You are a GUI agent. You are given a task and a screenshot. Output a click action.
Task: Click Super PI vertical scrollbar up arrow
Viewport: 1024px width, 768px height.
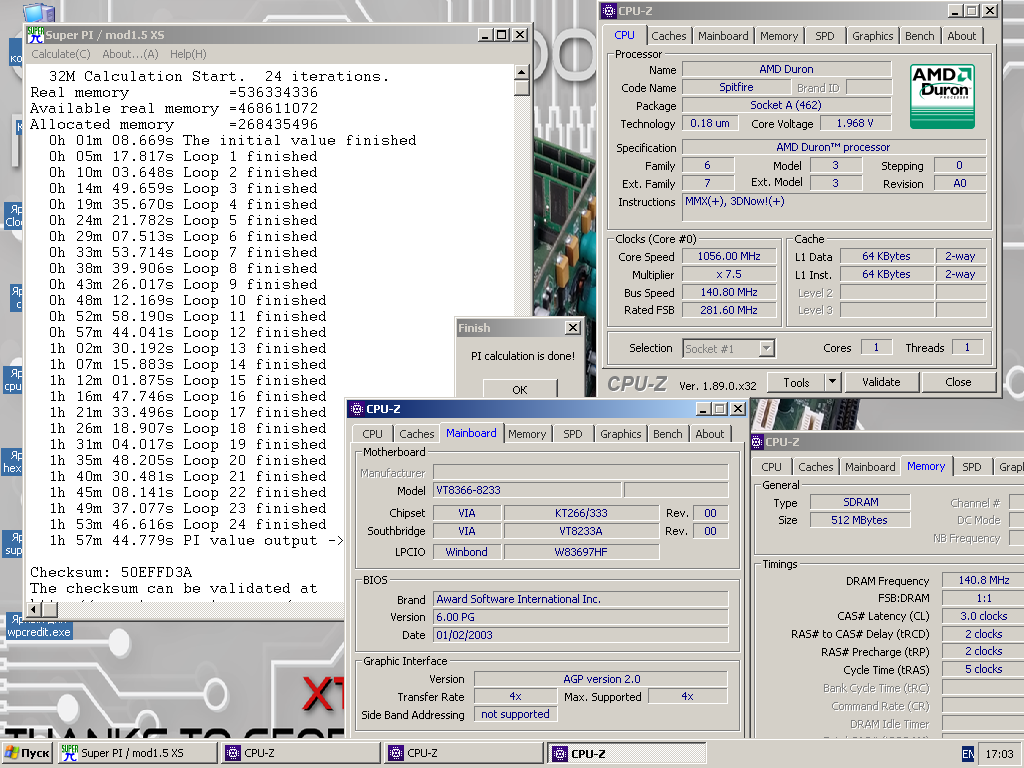pyautogui.click(x=521, y=72)
